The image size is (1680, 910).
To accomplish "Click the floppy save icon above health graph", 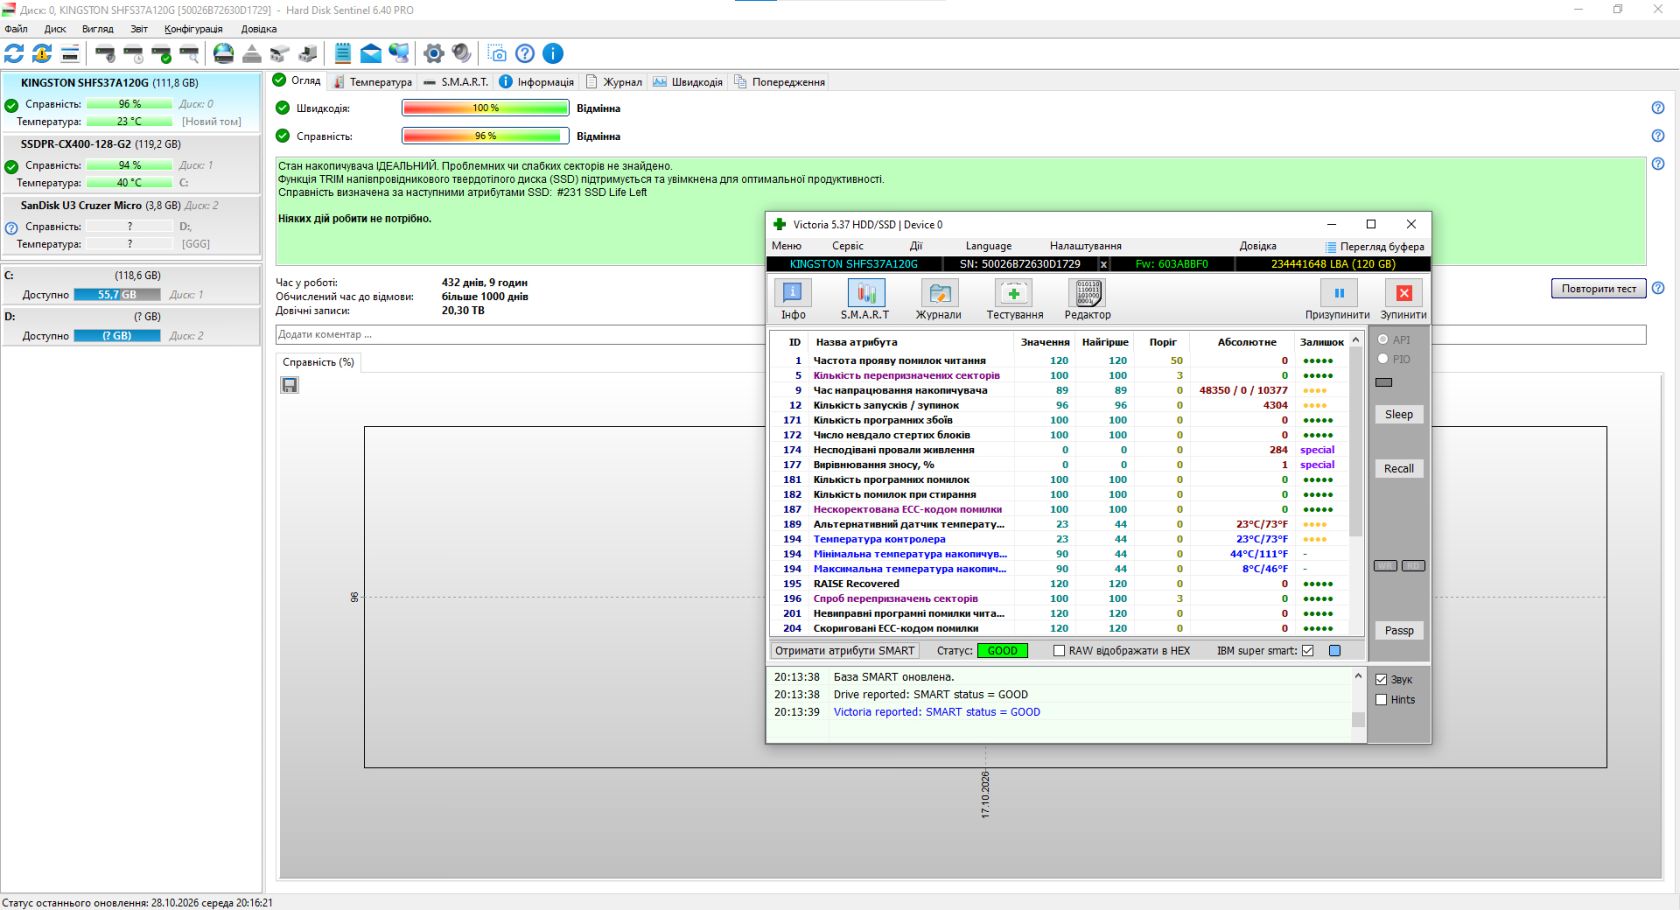I will [x=290, y=385].
